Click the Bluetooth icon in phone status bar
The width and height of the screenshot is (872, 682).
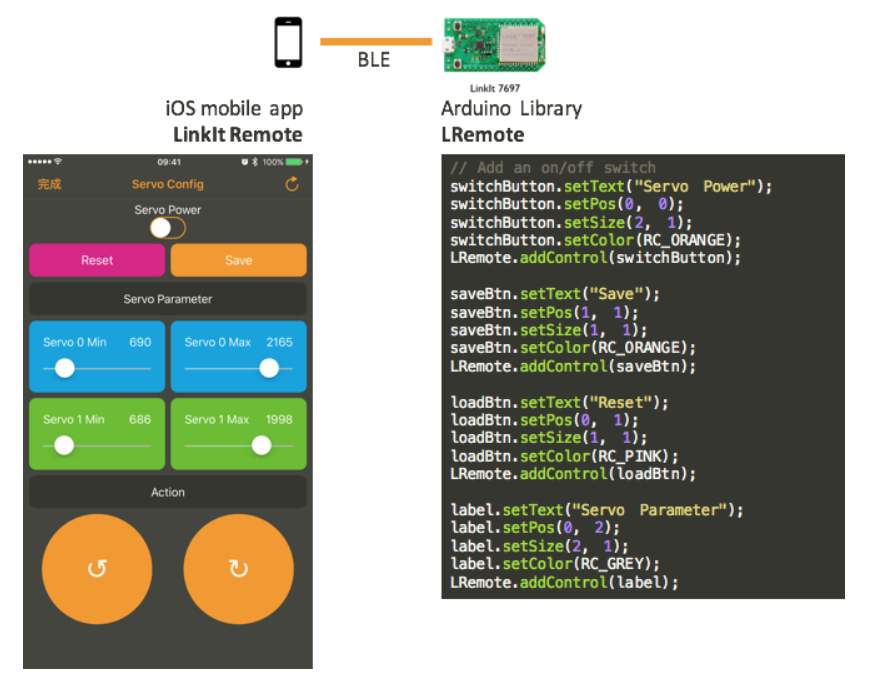point(255,162)
